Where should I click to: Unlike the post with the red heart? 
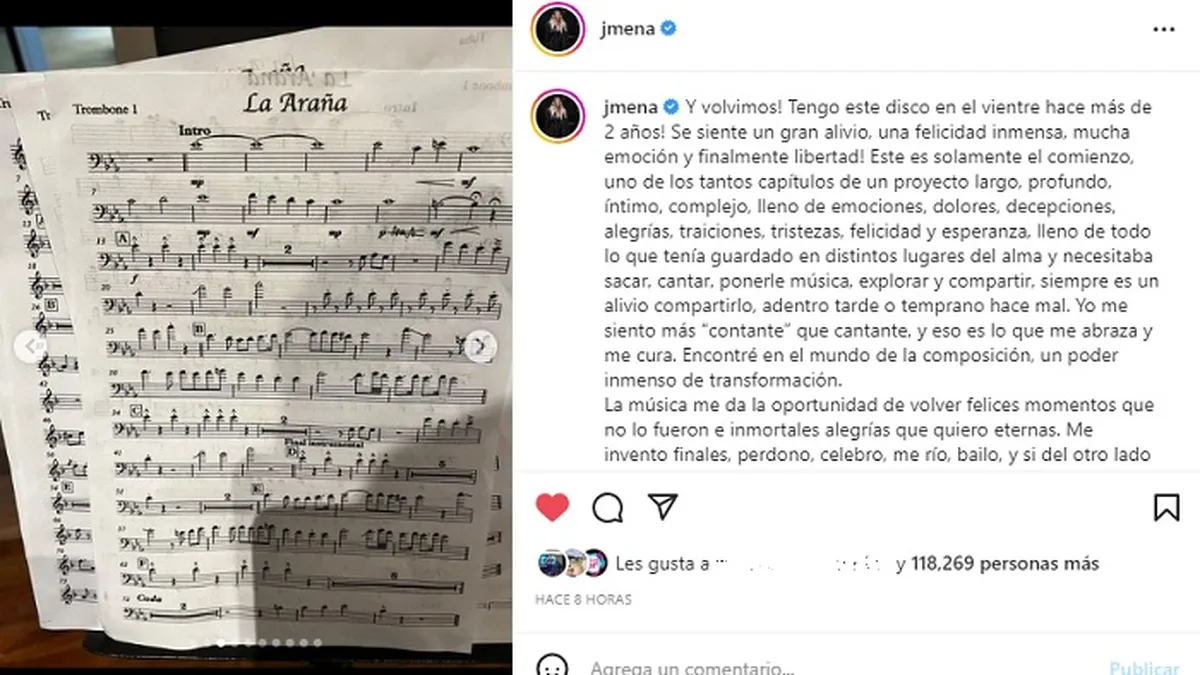point(552,508)
